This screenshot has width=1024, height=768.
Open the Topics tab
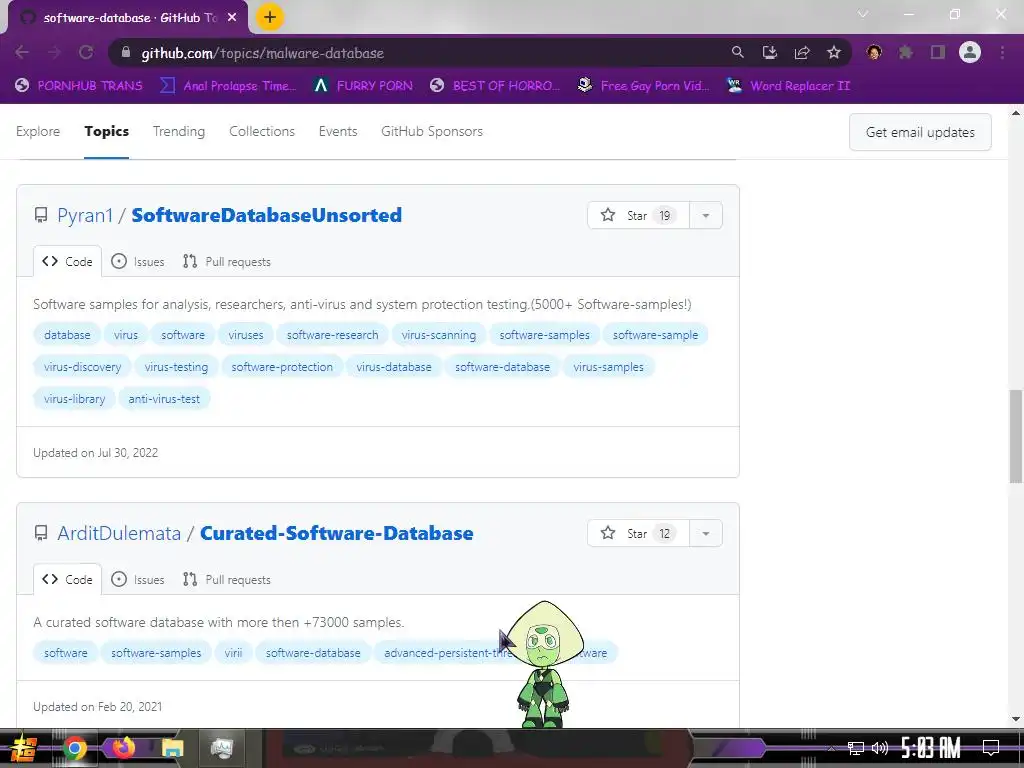coord(106,131)
